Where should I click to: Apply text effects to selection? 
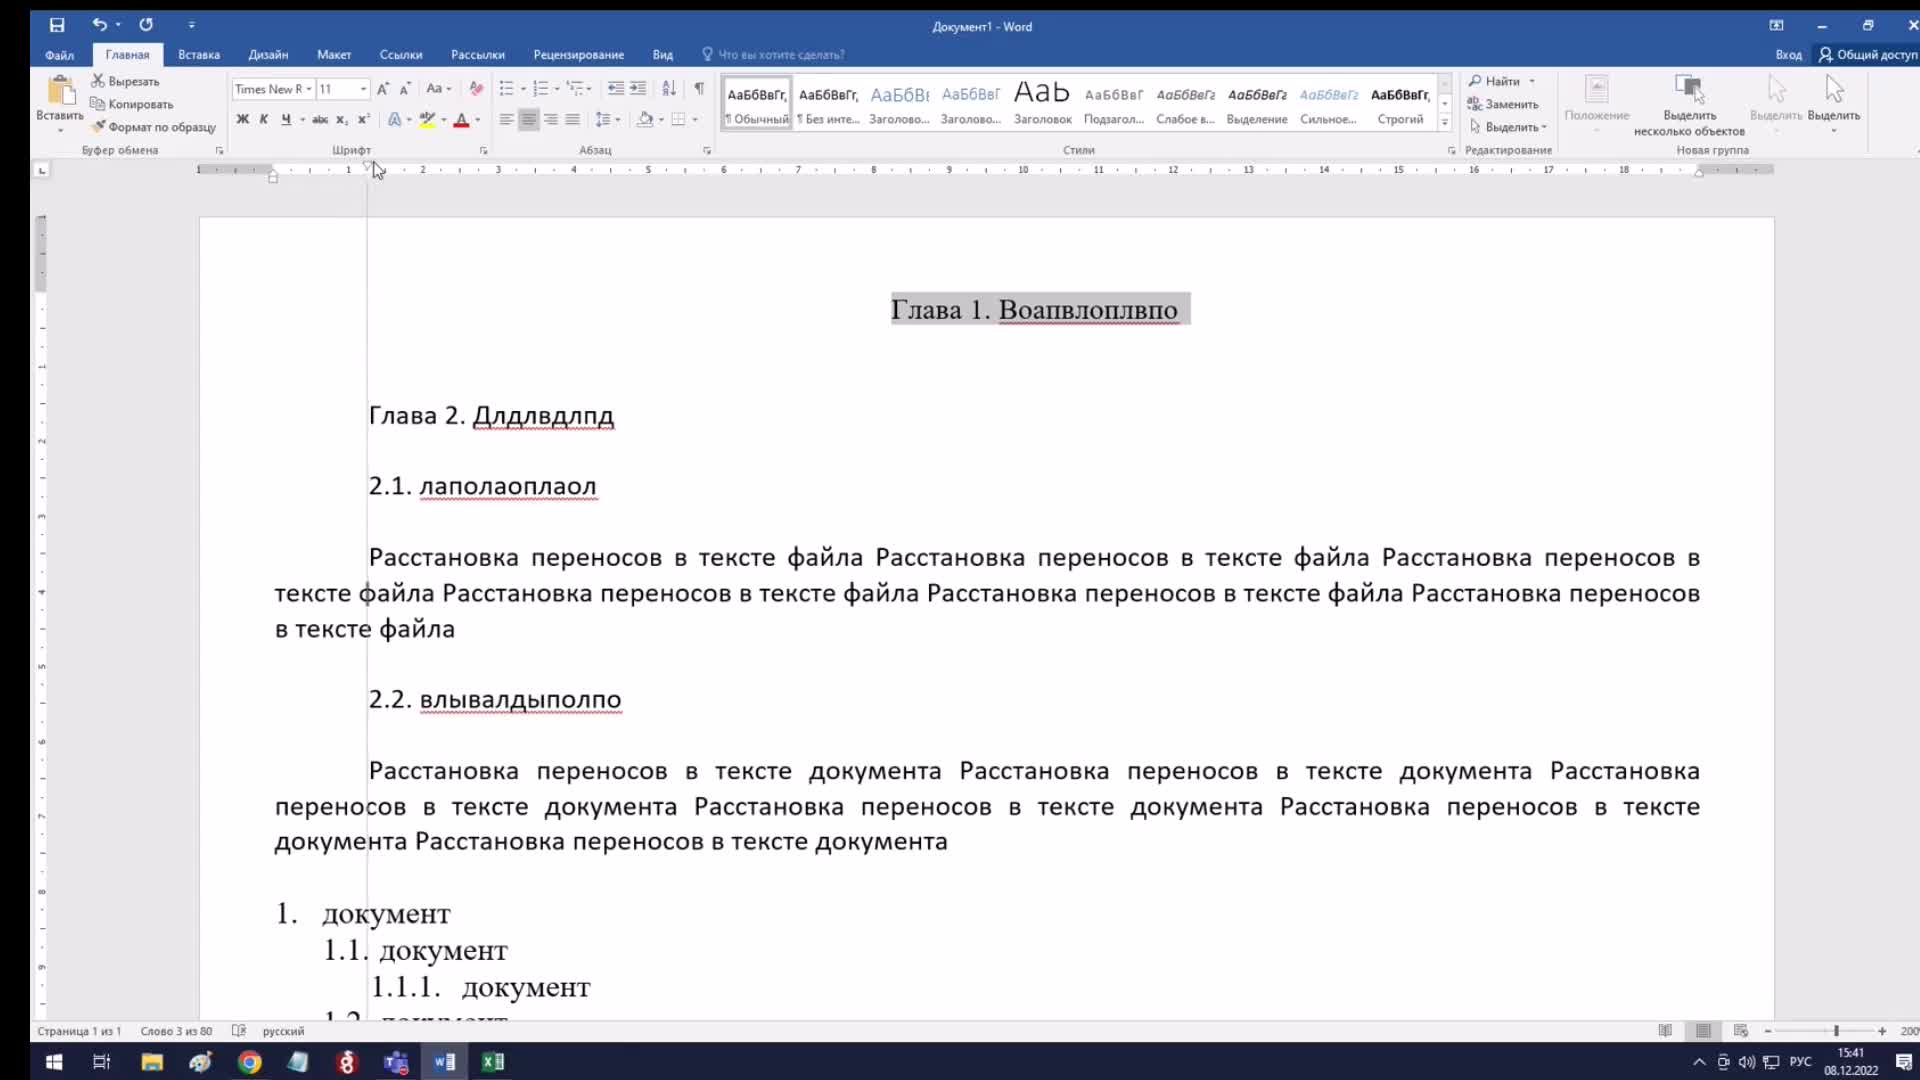[395, 119]
